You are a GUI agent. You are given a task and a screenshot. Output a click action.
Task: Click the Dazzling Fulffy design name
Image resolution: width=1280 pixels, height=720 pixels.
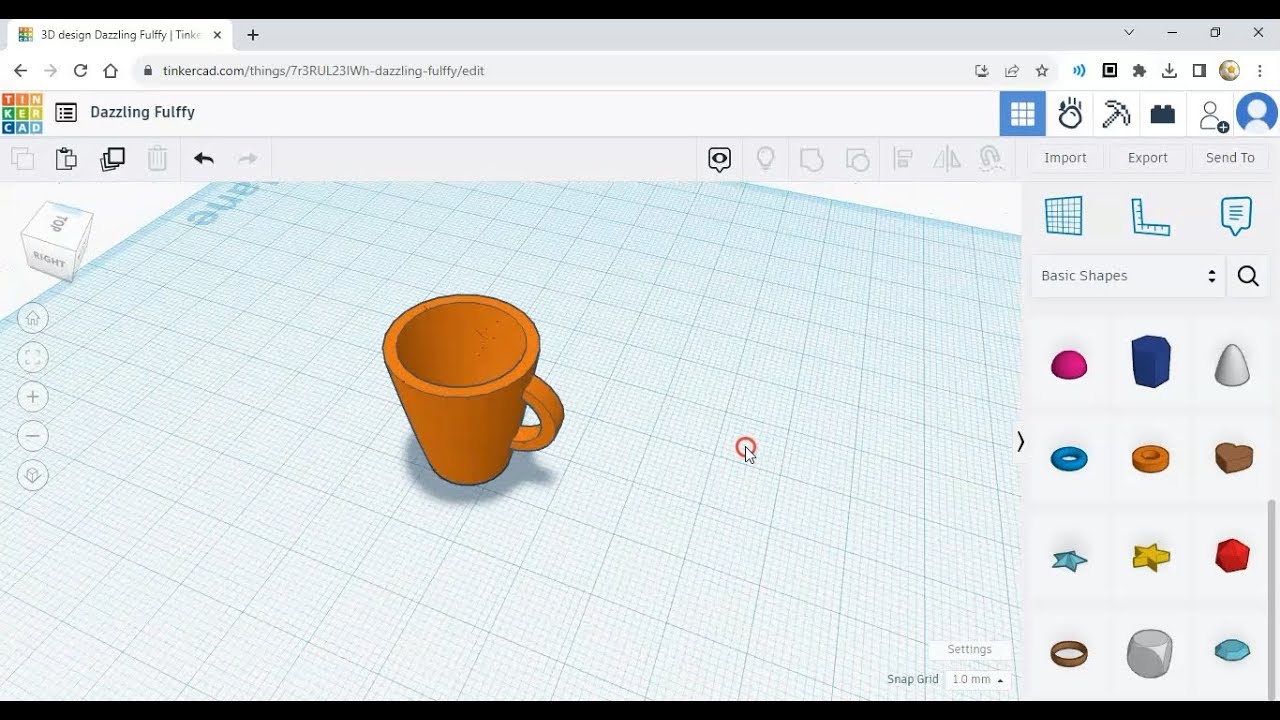click(142, 112)
